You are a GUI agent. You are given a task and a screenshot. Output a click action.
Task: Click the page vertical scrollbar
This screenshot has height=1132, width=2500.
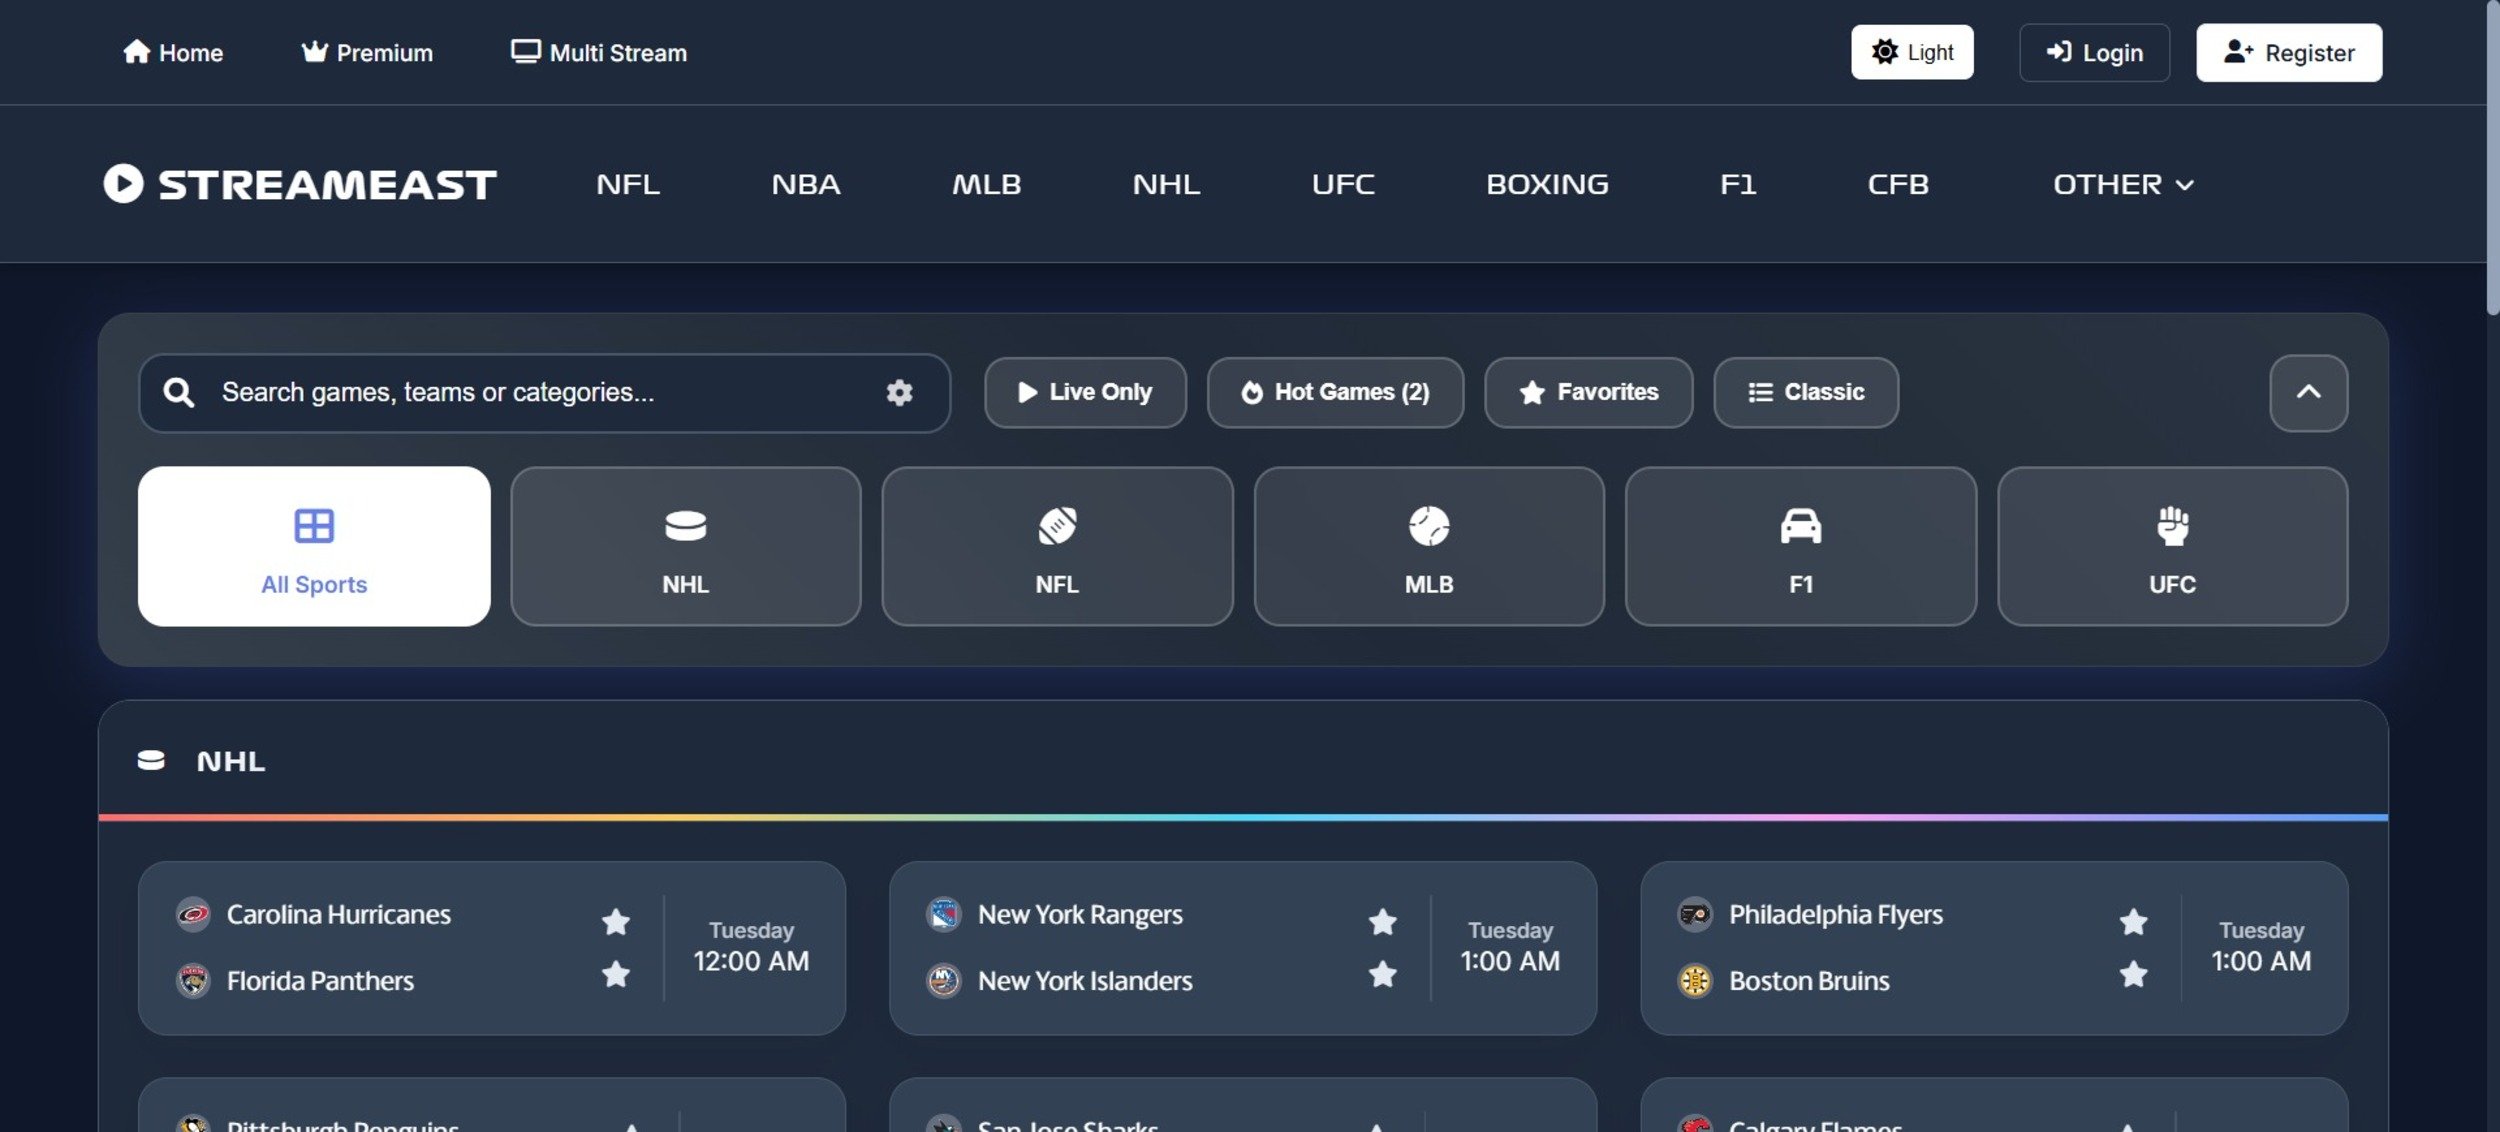pos(2492,160)
